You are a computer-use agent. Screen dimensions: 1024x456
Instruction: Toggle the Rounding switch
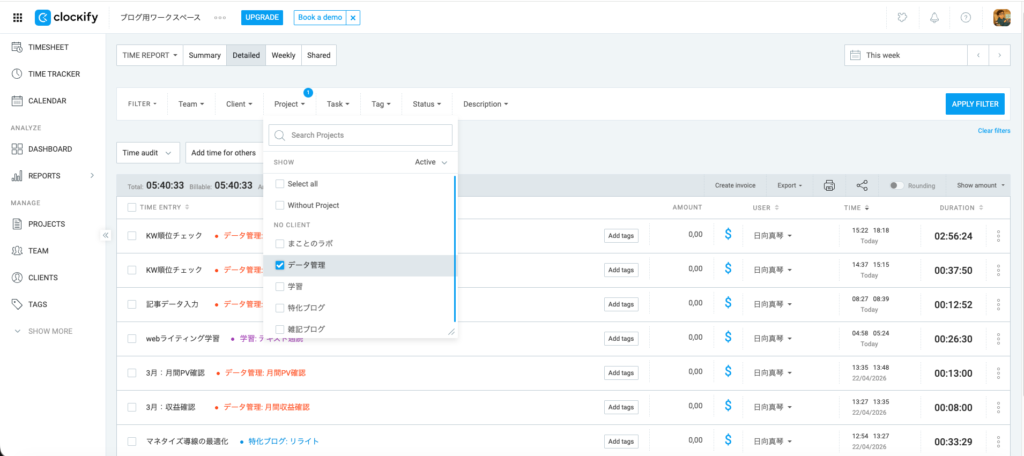point(897,185)
